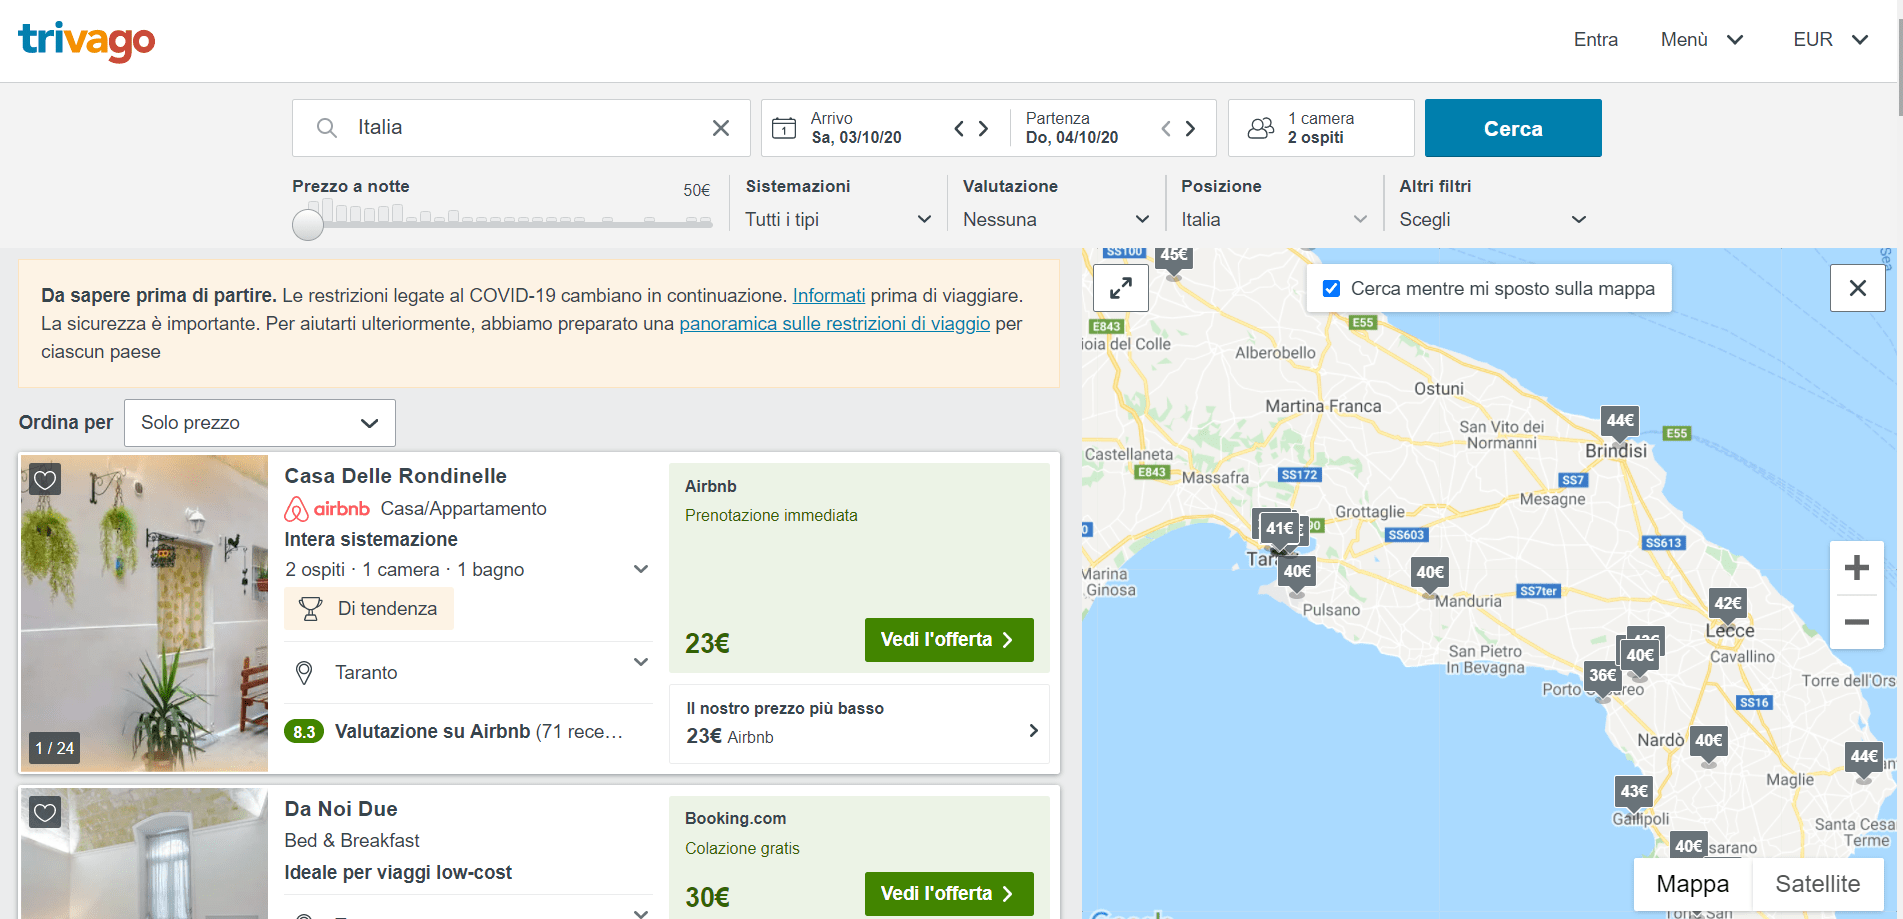This screenshot has width=1903, height=919.
Task: Open the arrival date calendar icon
Action: point(785,128)
